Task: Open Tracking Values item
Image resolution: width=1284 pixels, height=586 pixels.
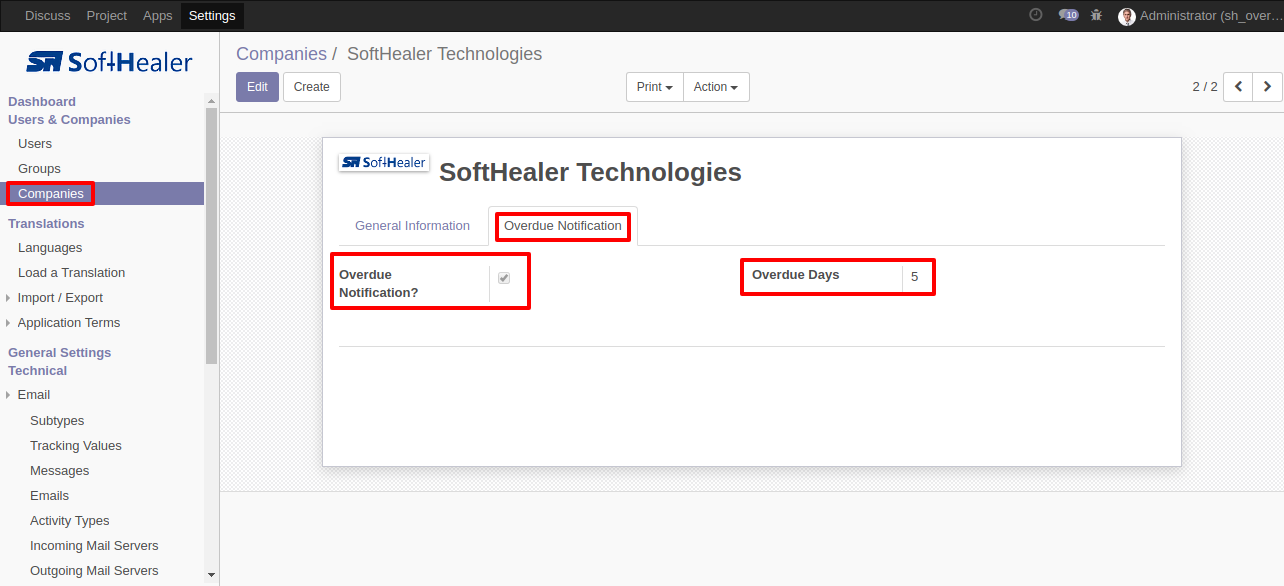Action: click(x=76, y=446)
